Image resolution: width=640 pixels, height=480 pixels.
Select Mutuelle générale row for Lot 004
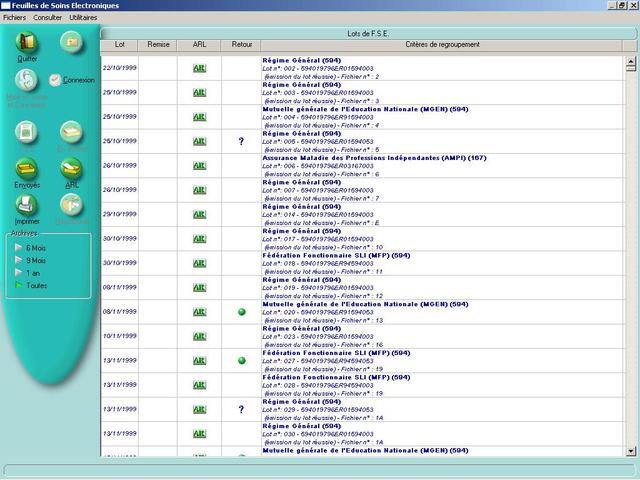[362, 117]
